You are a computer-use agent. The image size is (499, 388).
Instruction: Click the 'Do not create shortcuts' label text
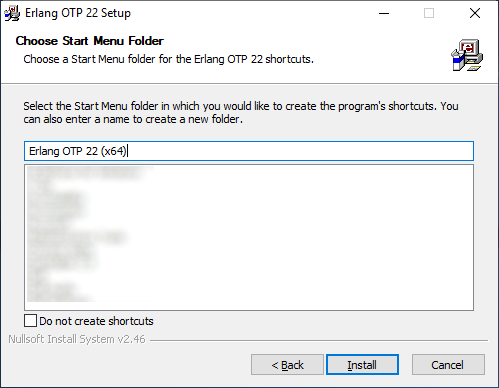[x=96, y=321]
